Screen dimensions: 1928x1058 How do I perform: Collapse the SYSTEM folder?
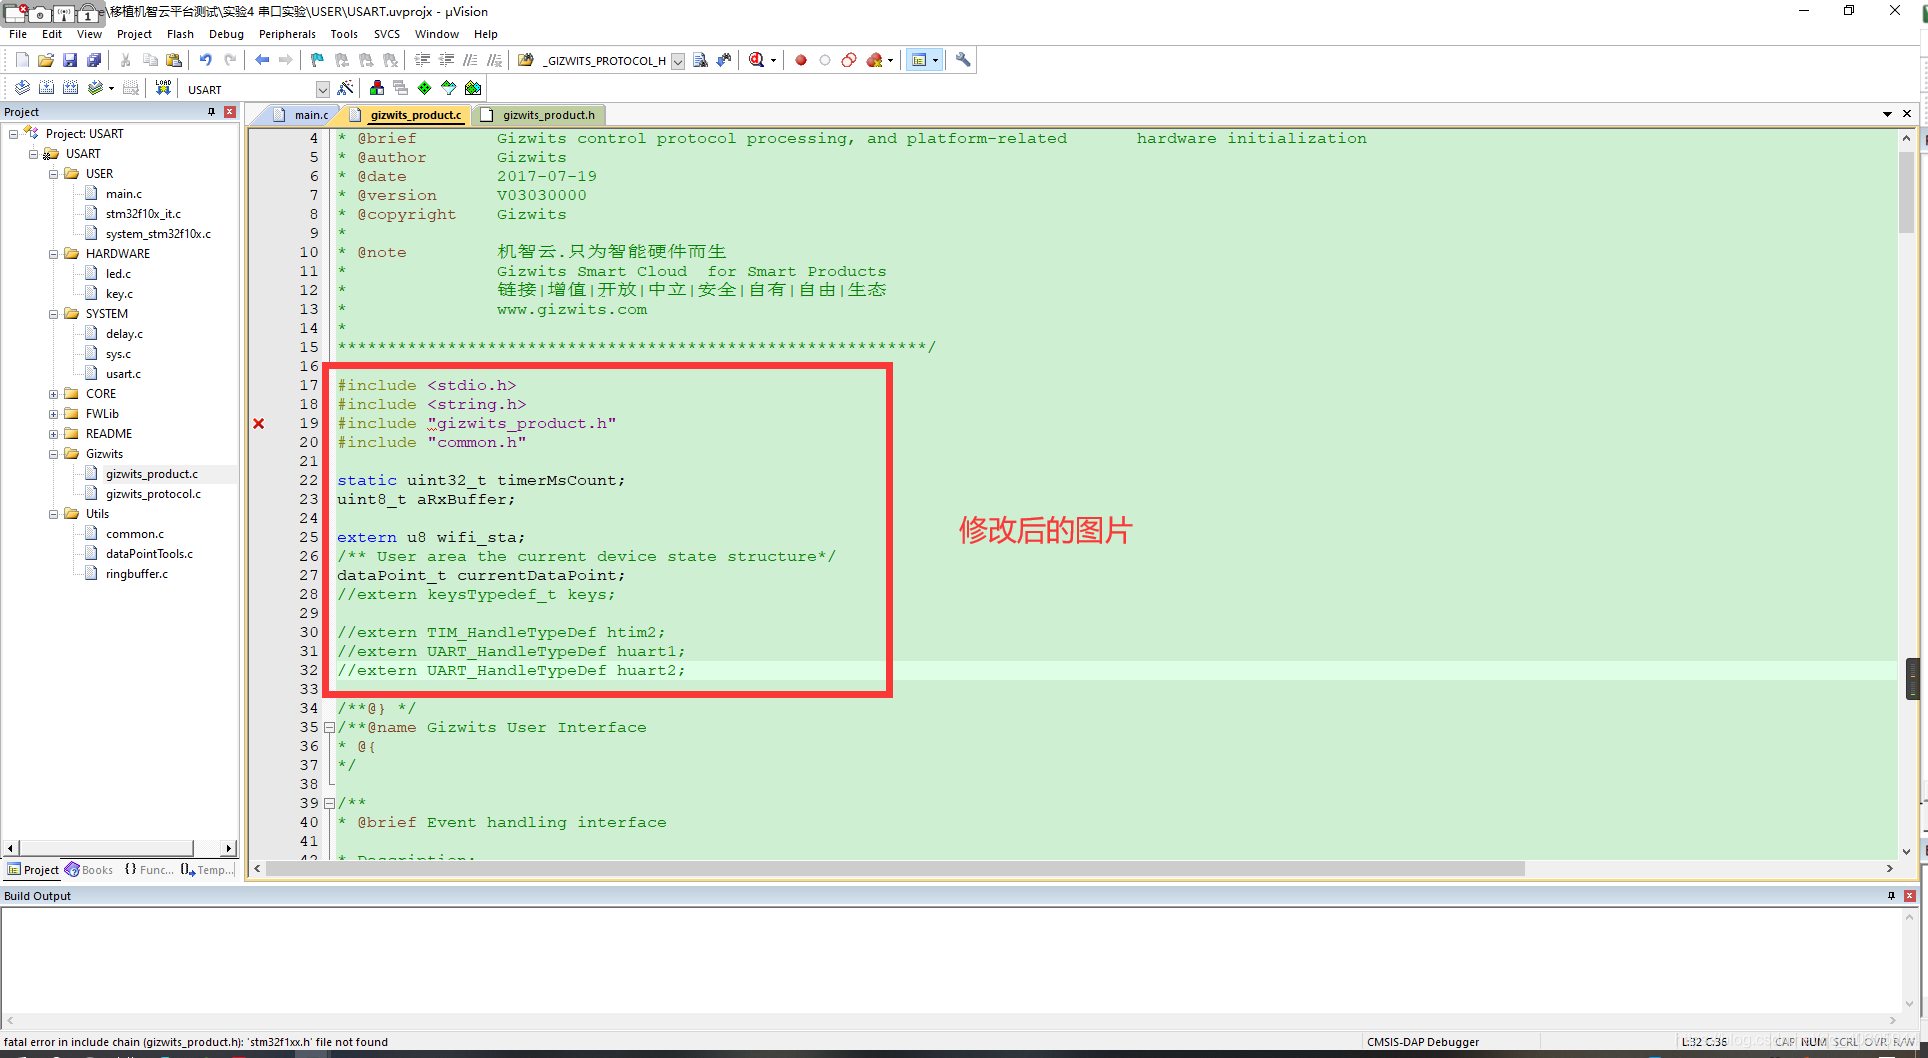click(x=54, y=314)
